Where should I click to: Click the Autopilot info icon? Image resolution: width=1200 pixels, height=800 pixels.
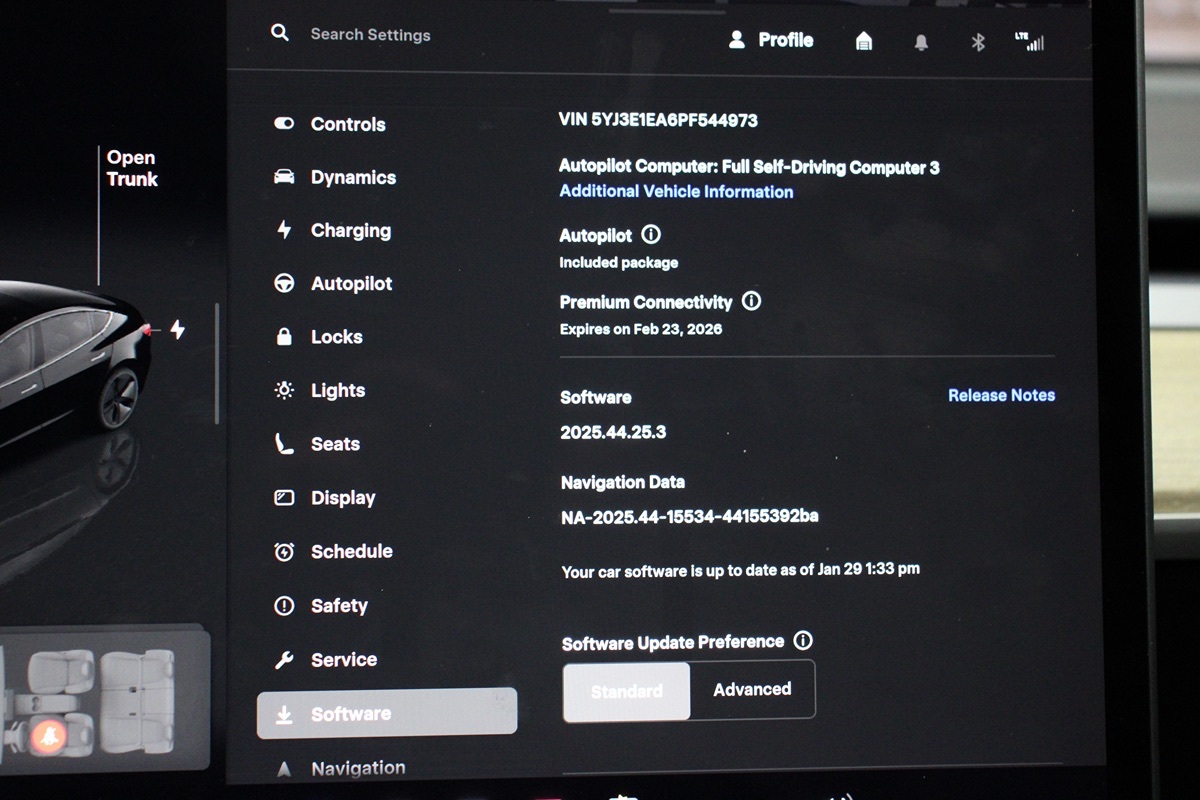[x=651, y=235]
